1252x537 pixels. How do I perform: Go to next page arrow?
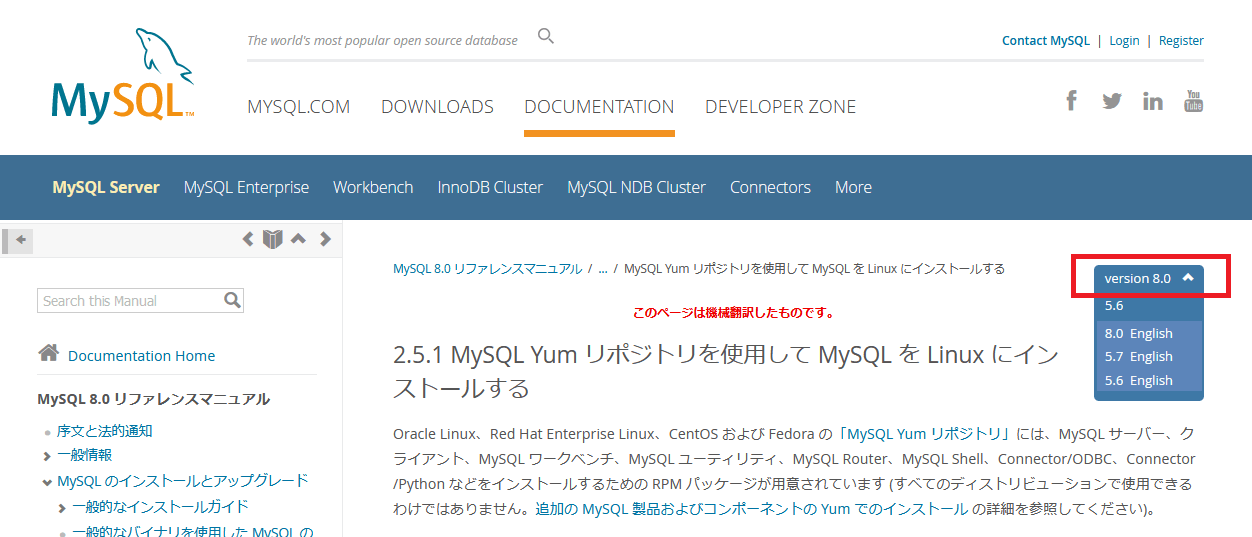(x=325, y=239)
